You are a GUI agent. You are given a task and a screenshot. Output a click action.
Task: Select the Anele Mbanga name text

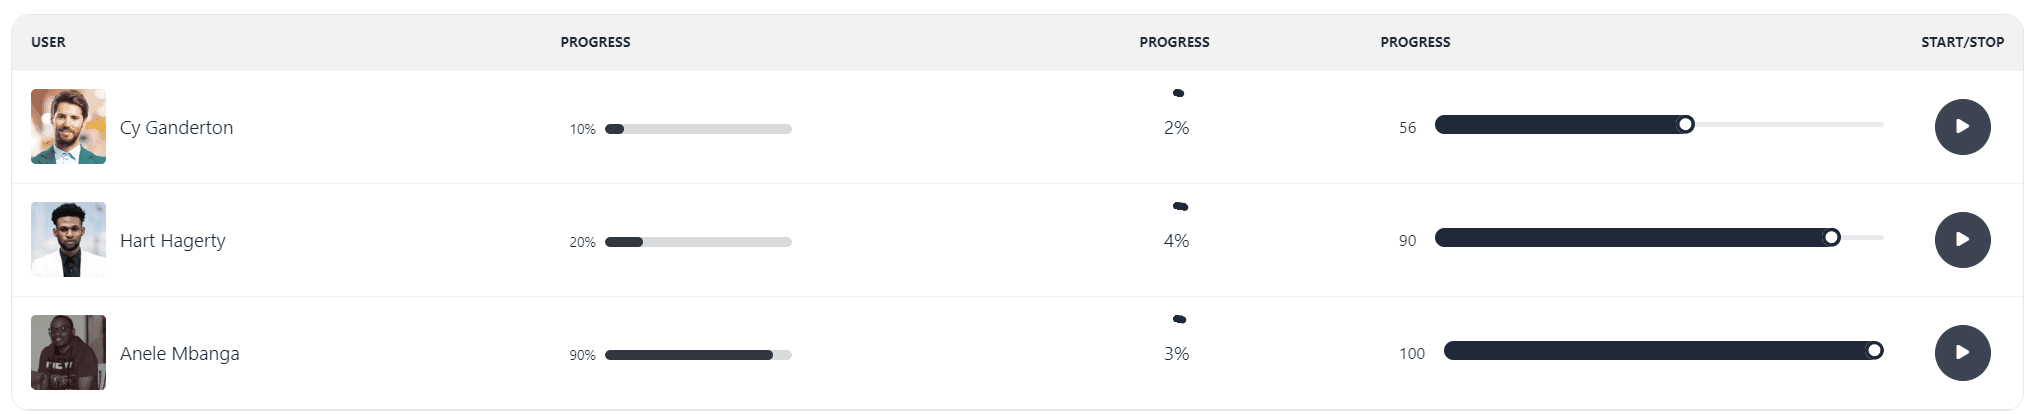pos(180,354)
